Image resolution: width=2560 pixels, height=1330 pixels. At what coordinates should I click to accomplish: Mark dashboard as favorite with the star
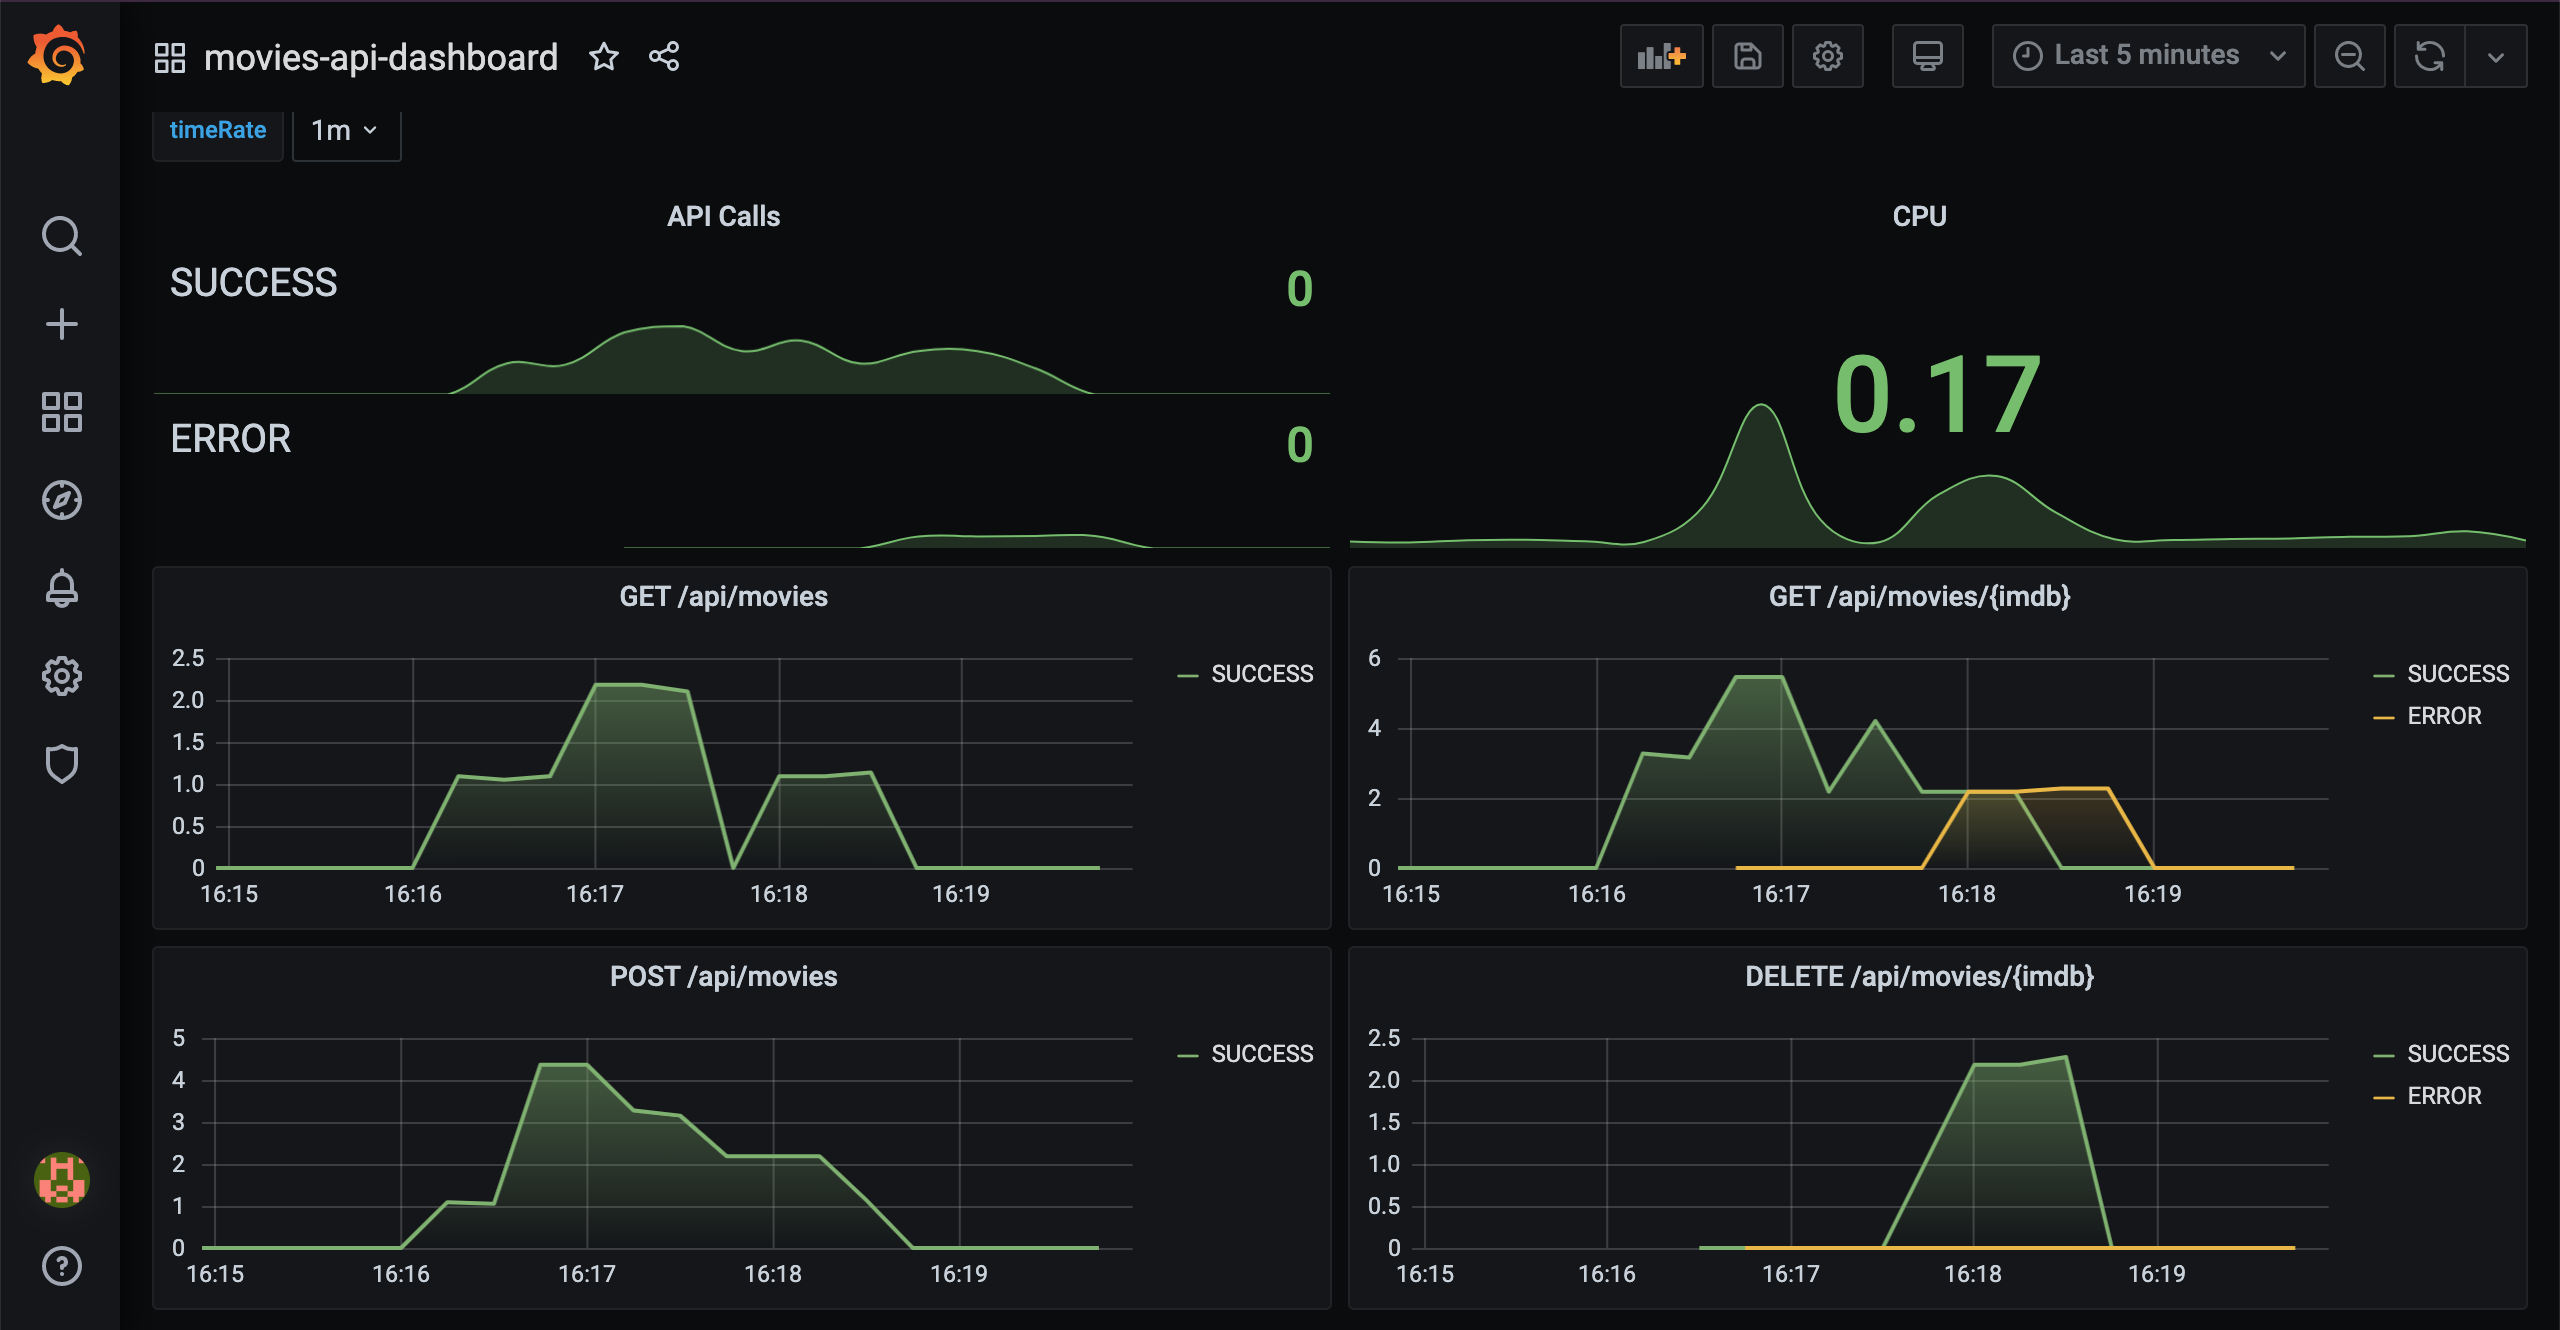(603, 57)
